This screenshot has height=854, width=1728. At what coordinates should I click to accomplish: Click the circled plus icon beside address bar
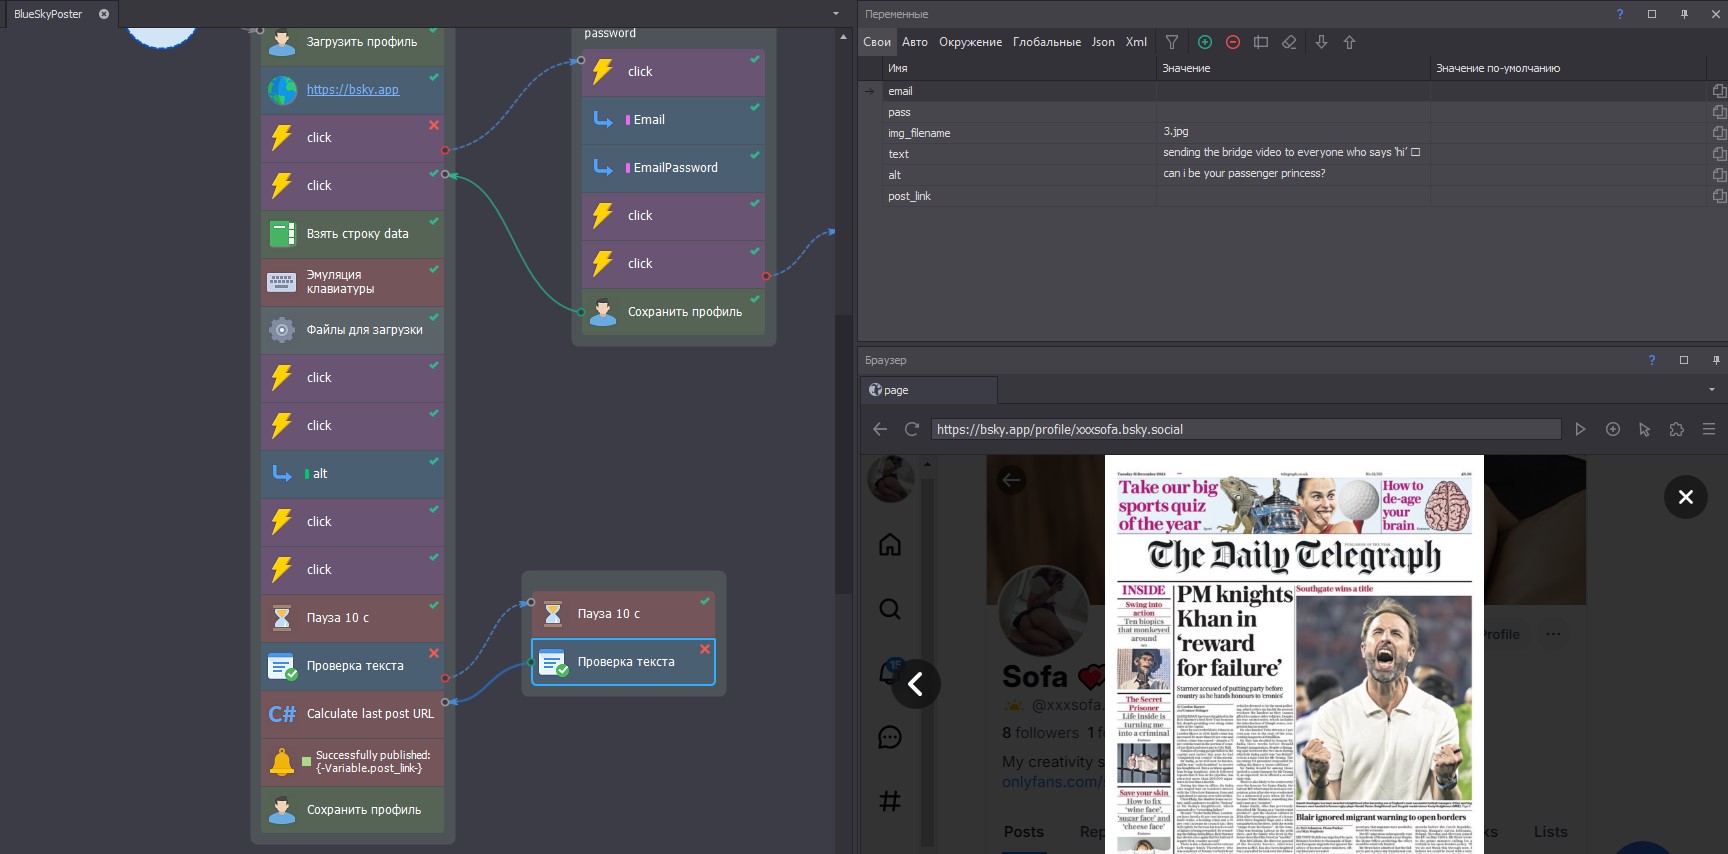pyautogui.click(x=1613, y=429)
